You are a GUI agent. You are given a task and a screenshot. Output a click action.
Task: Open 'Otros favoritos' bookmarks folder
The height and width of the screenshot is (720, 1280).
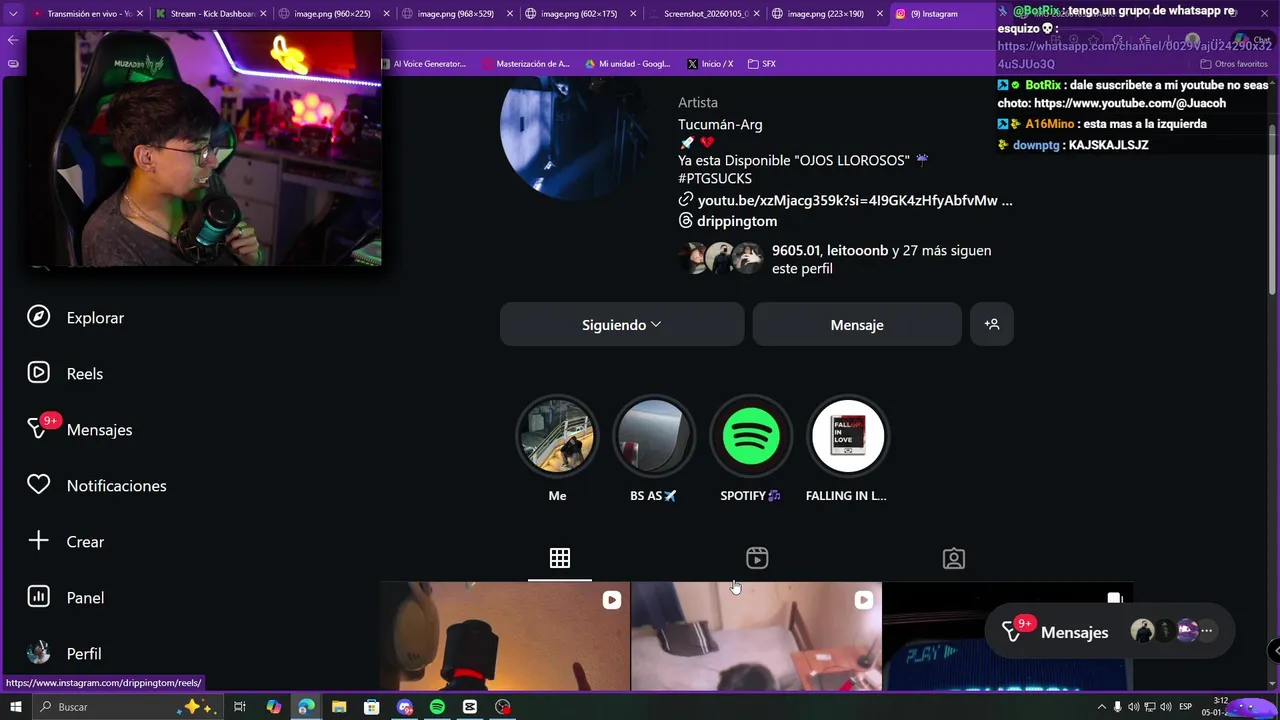(1234, 64)
